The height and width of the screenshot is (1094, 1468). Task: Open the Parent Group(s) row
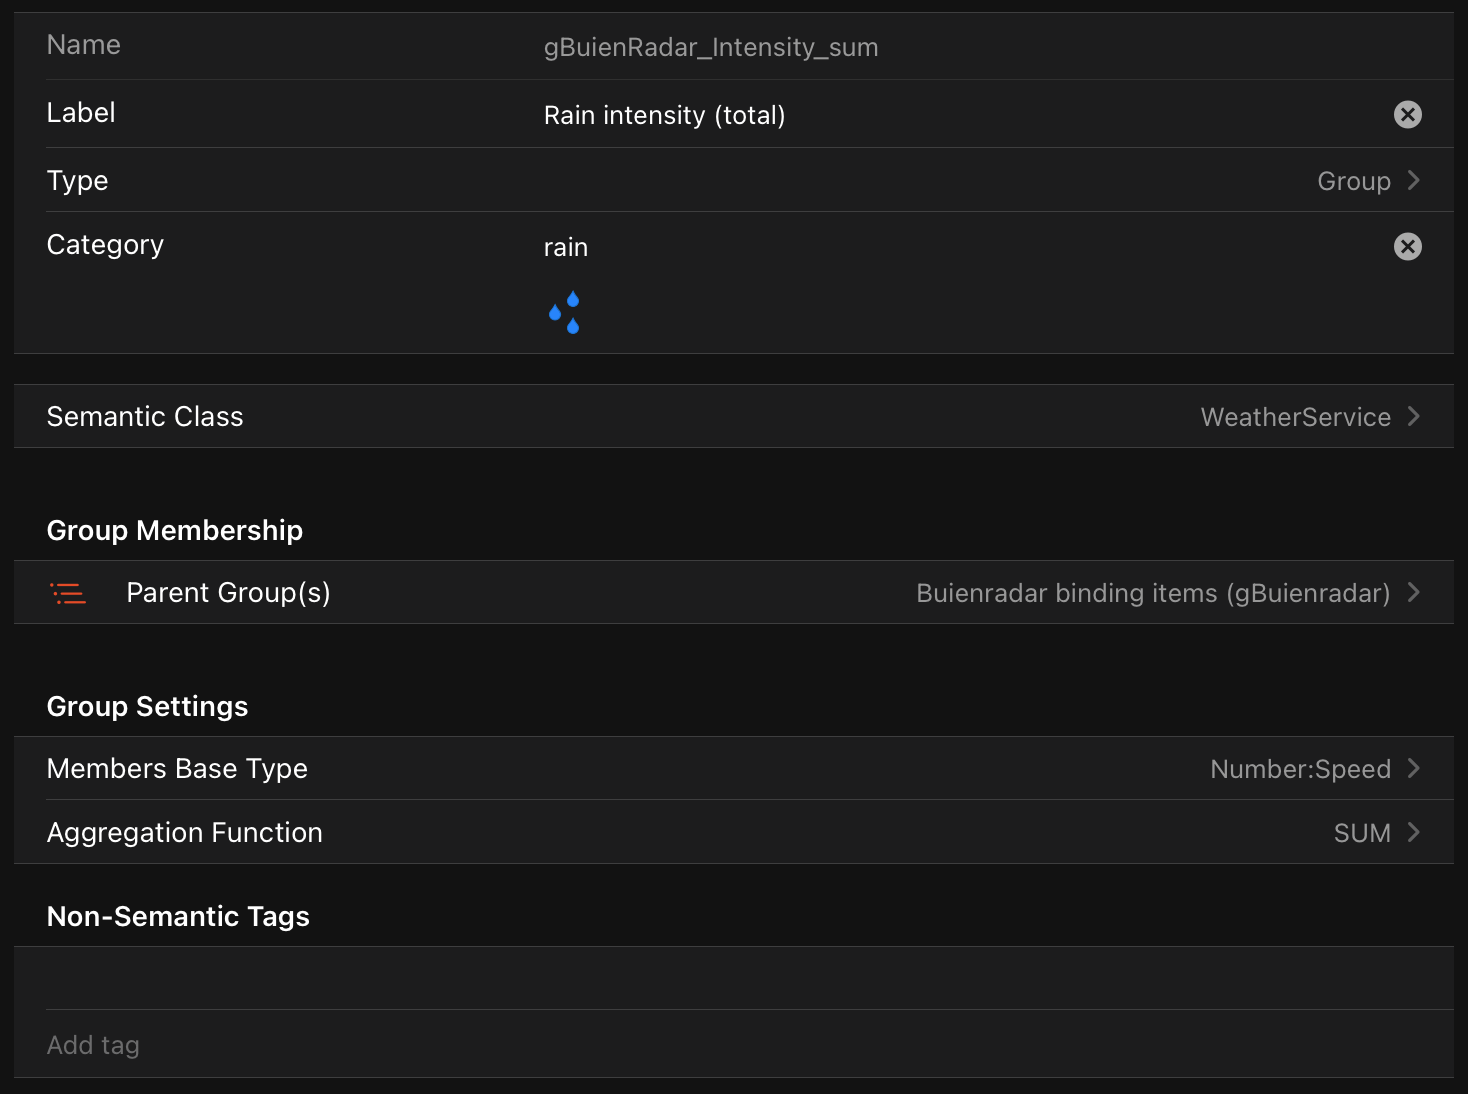tap(228, 593)
